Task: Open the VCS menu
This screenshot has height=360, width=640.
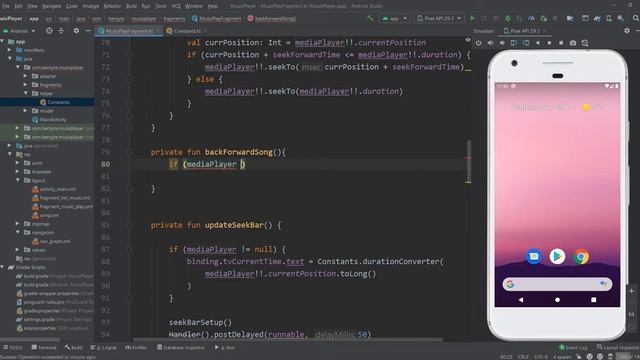Action: 176,6
